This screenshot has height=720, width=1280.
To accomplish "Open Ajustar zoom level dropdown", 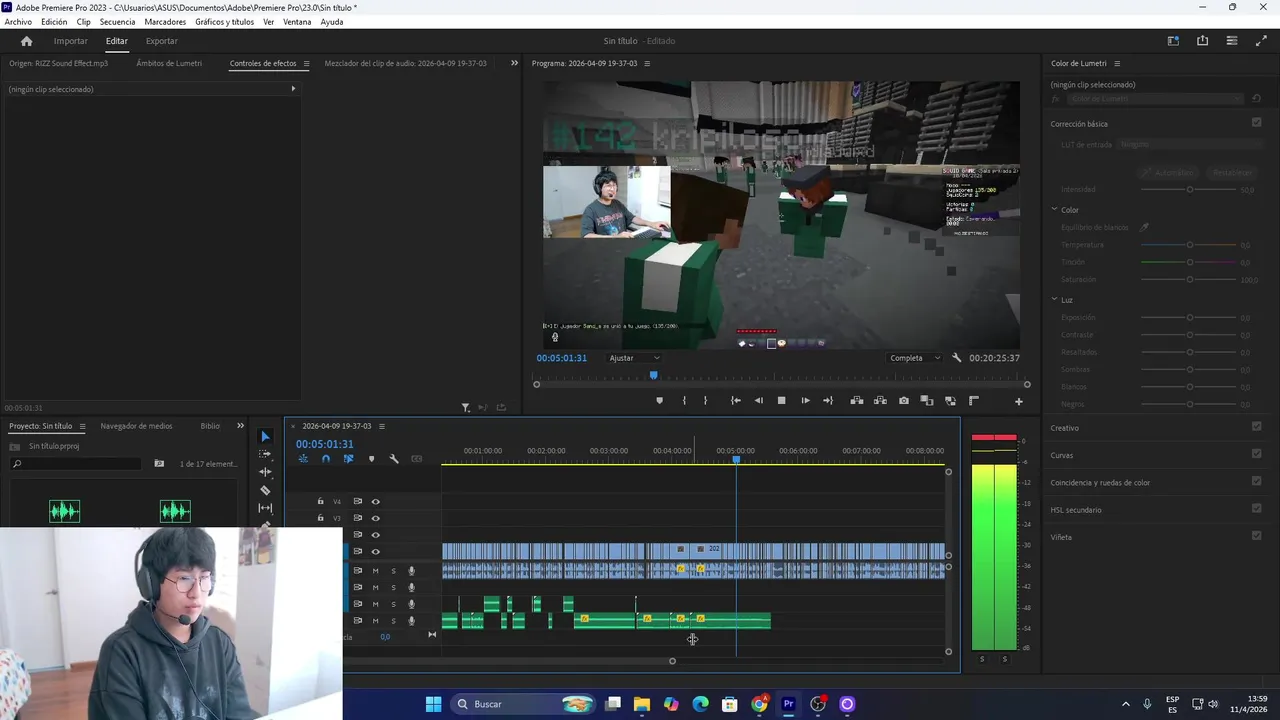I will [635, 358].
